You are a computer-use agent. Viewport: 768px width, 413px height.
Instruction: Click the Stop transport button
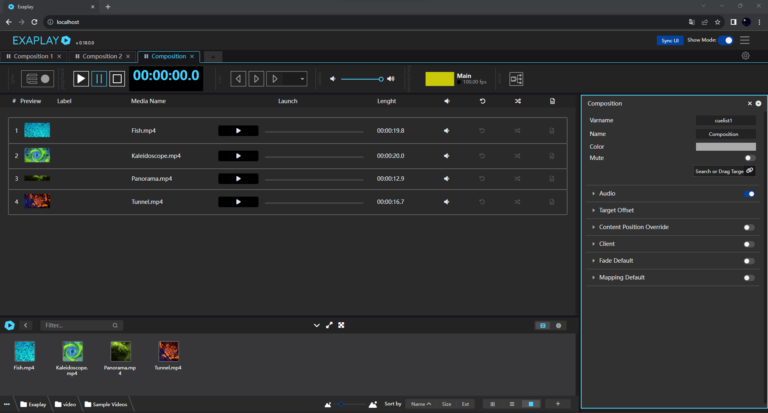(x=117, y=78)
